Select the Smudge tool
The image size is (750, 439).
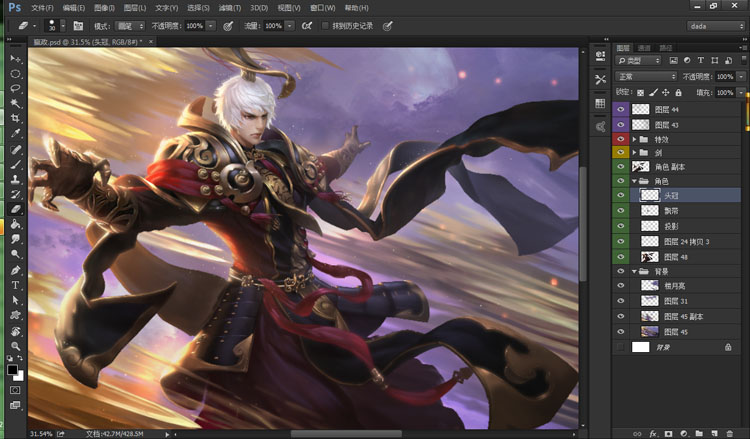click(x=15, y=239)
